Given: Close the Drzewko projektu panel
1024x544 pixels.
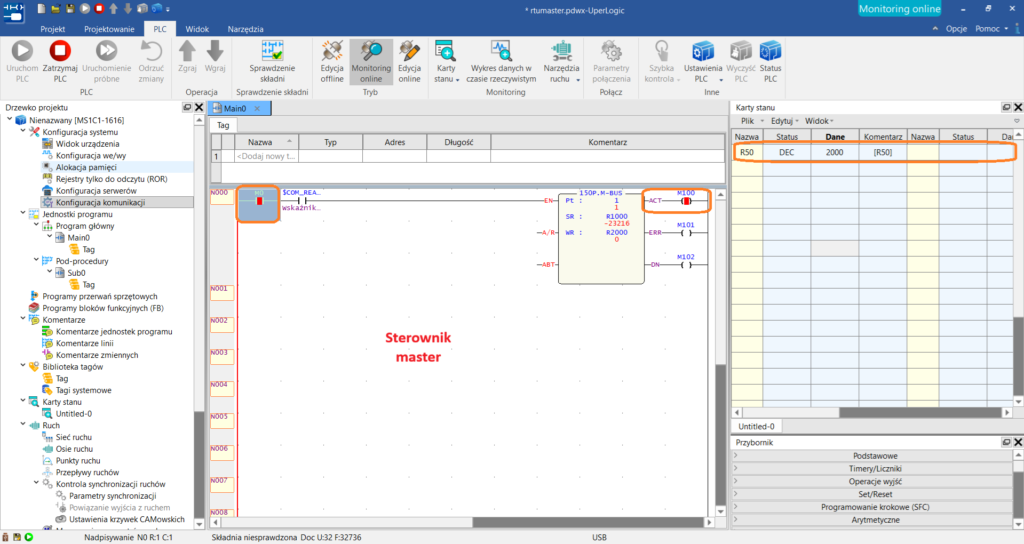Looking at the screenshot, I should coord(199,107).
